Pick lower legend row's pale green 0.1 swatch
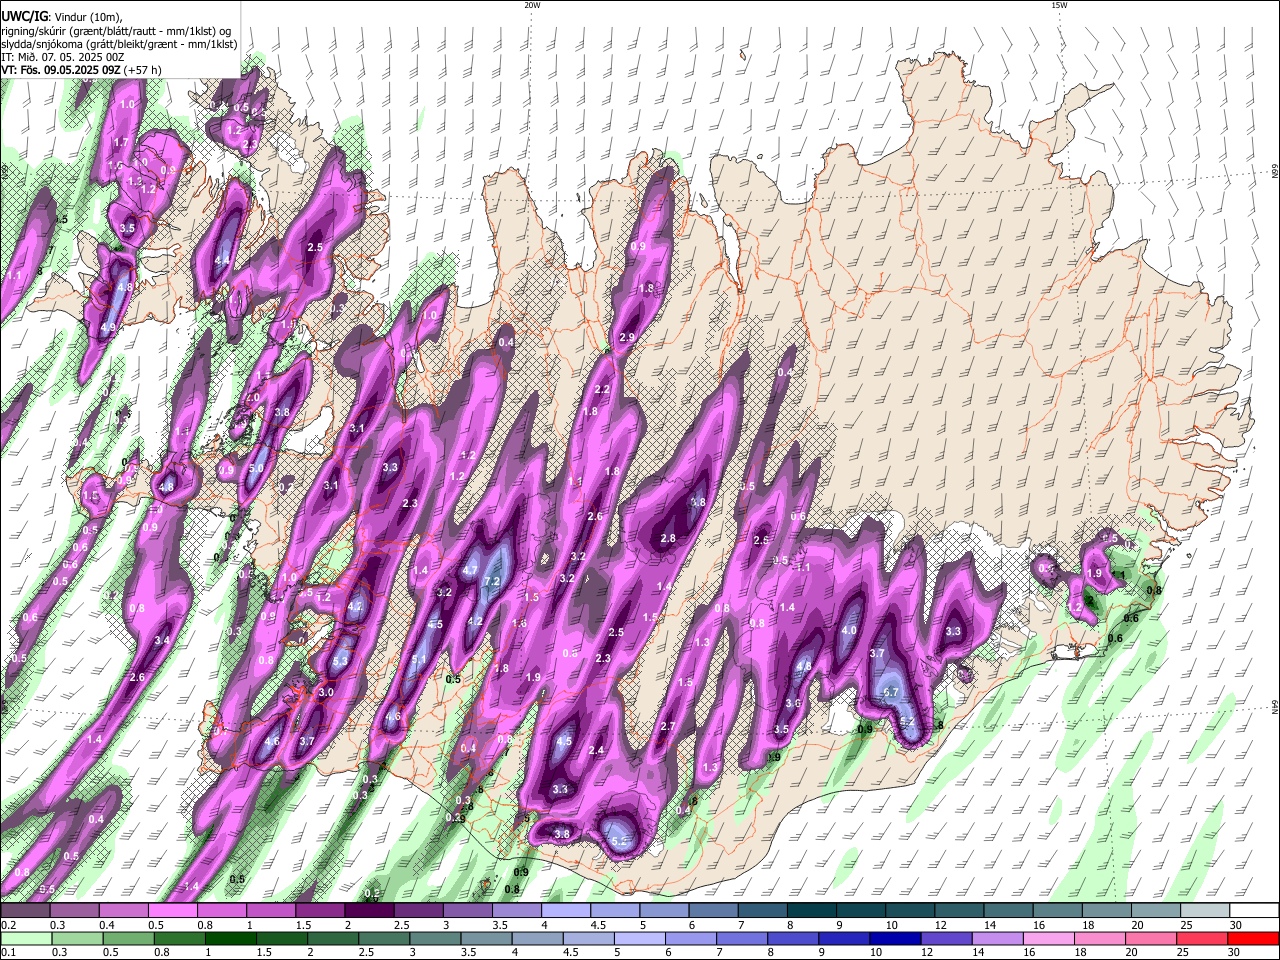The image size is (1280, 960). pos(26,938)
